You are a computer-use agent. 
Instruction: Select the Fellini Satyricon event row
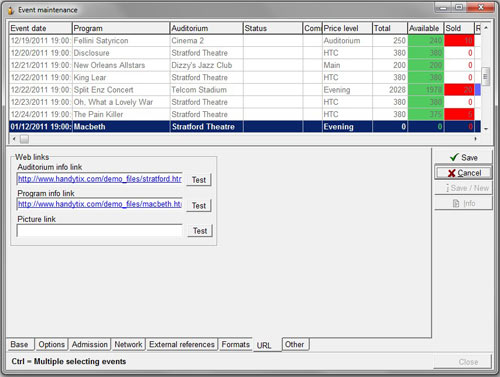point(245,41)
